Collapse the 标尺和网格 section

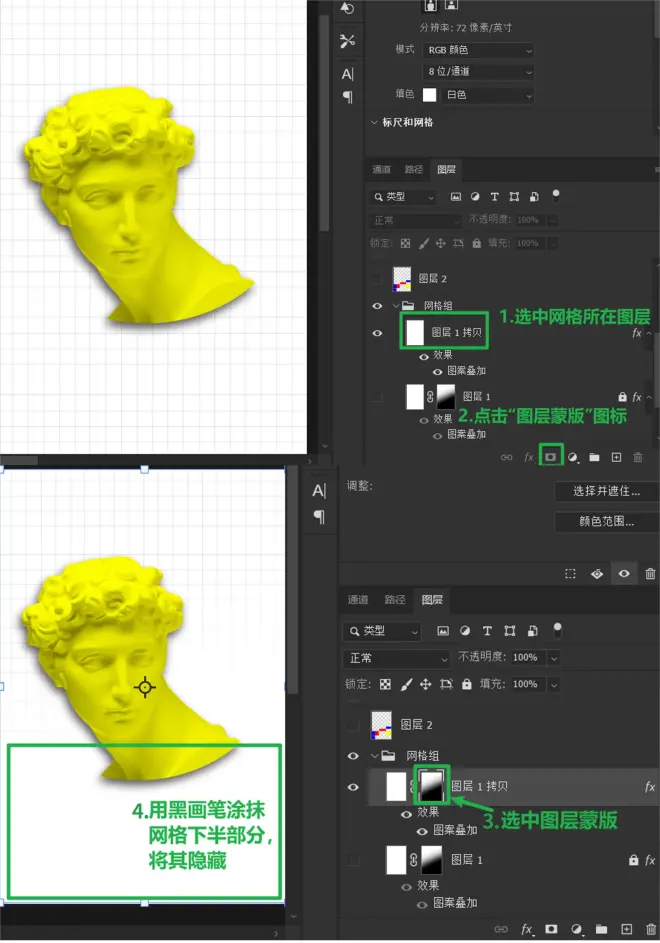(x=374, y=122)
